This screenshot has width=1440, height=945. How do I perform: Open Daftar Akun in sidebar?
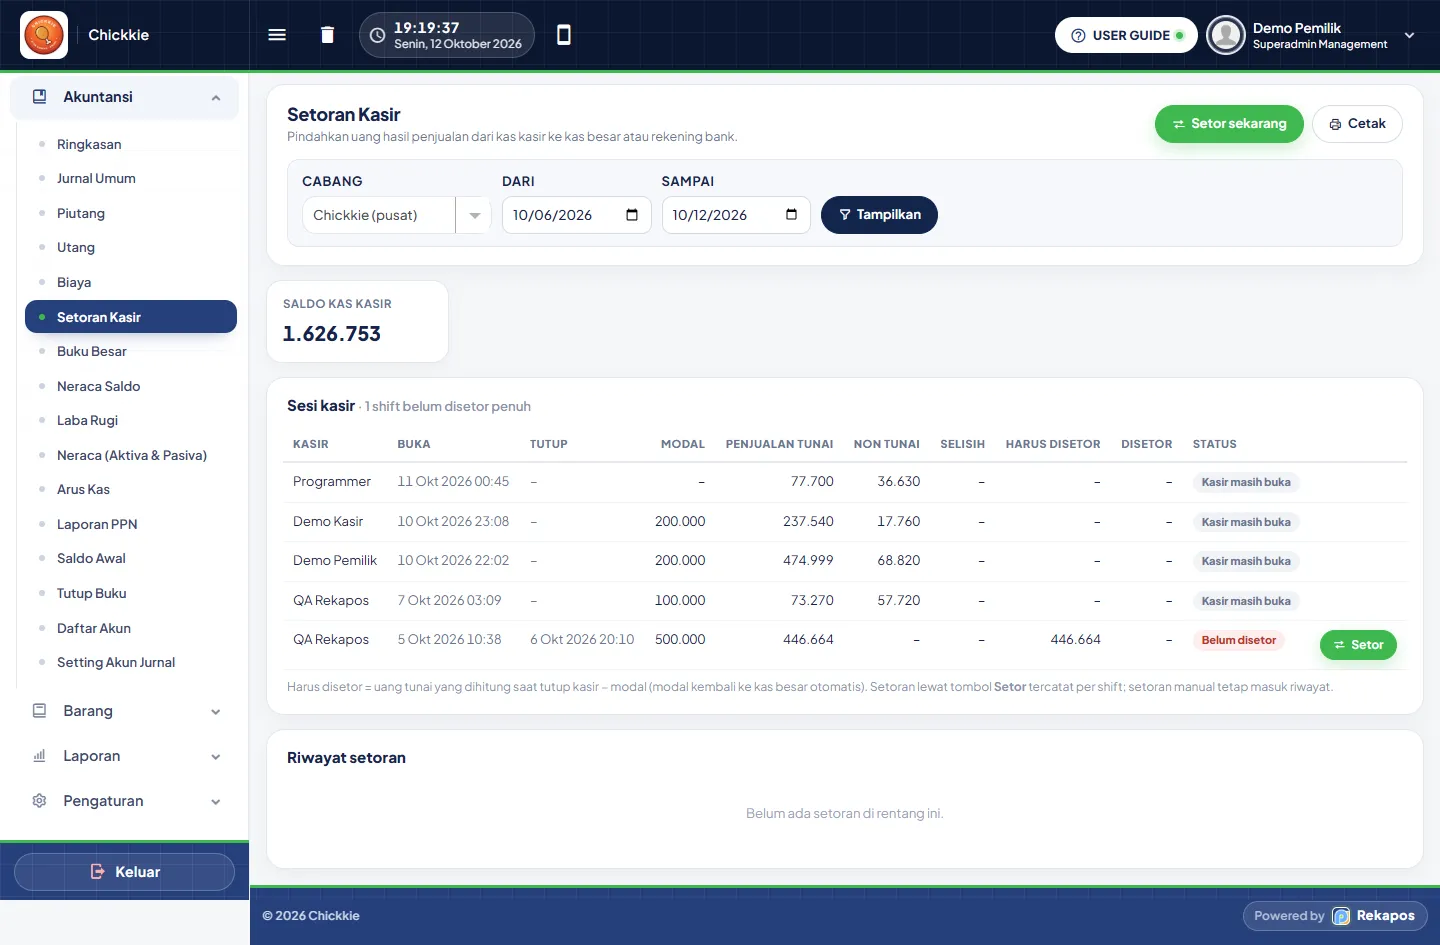94,628
